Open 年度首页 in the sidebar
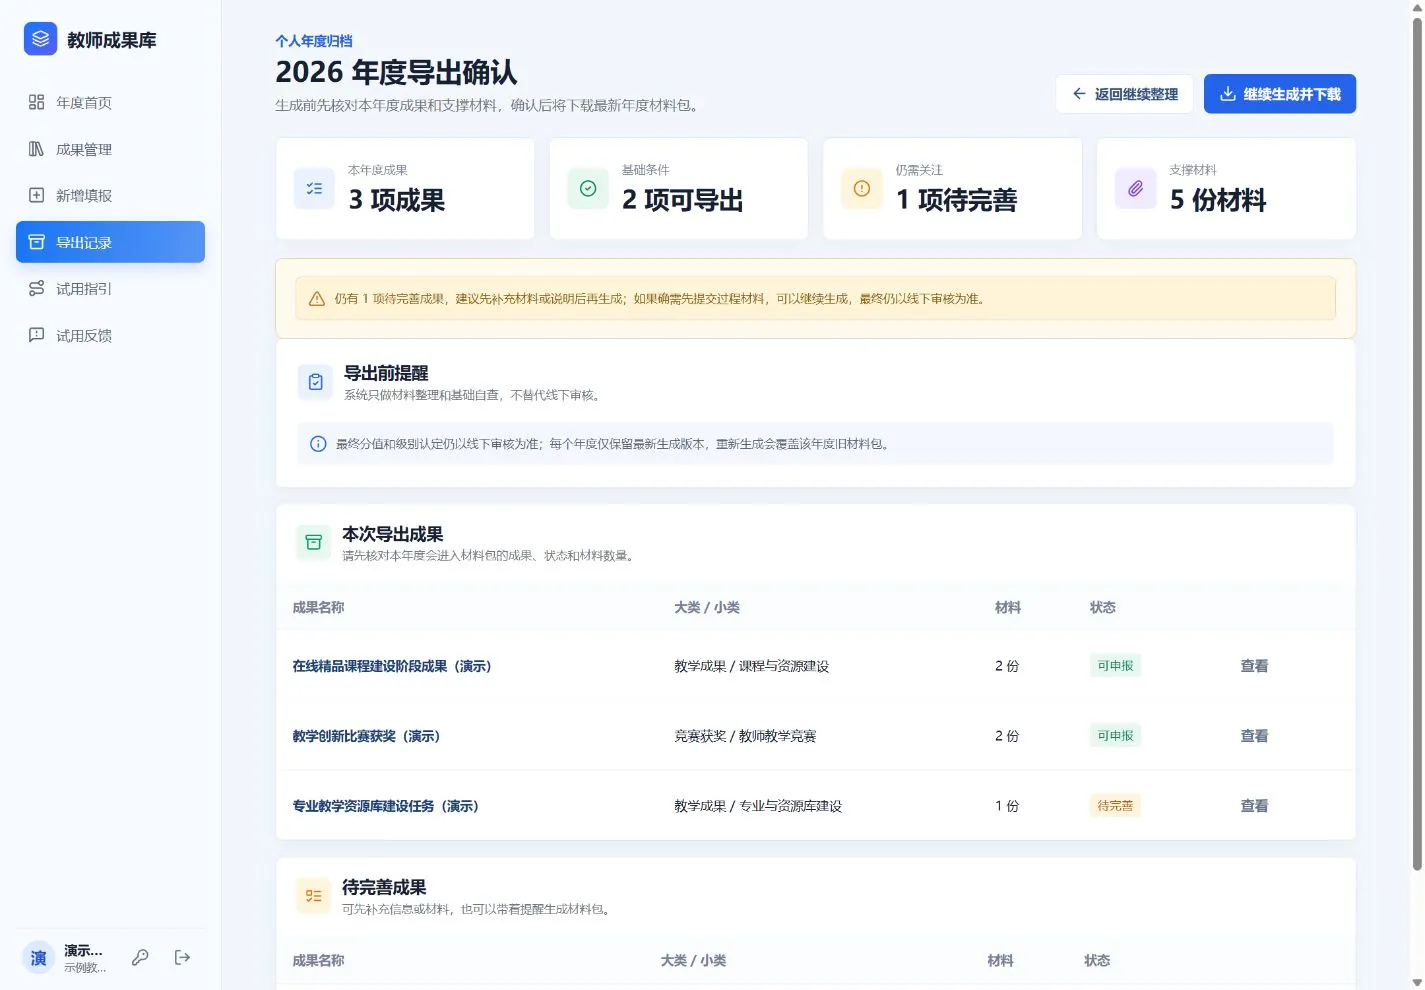The height and width of the screenshot is (990, 1425). click(x=110, y=102)
